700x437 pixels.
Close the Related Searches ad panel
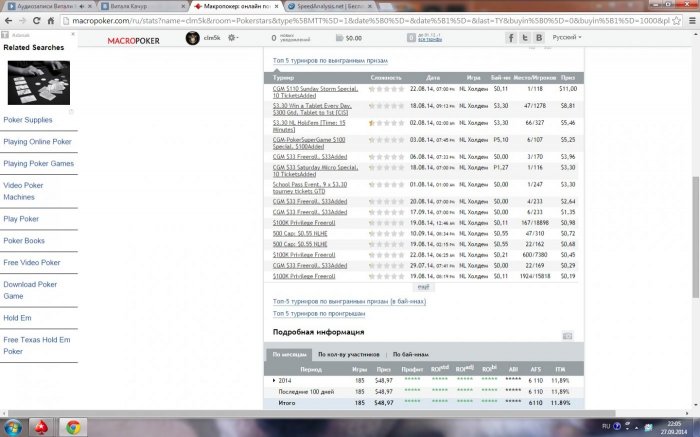pos(73,34)
